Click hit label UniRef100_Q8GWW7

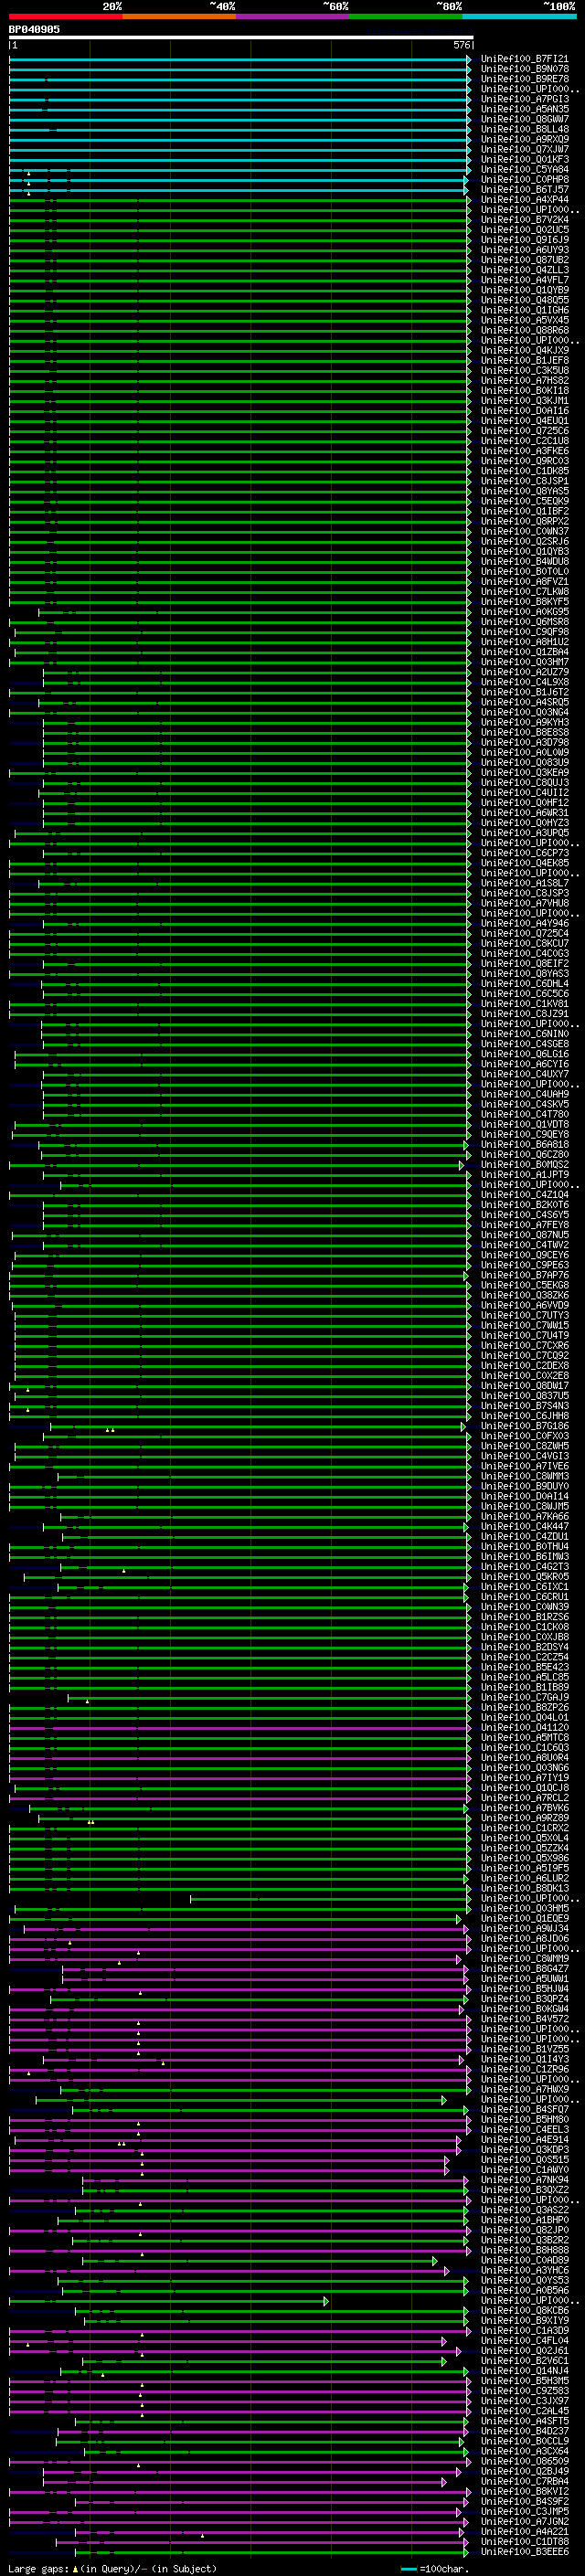pyautogui.click(x=525, y=120)
